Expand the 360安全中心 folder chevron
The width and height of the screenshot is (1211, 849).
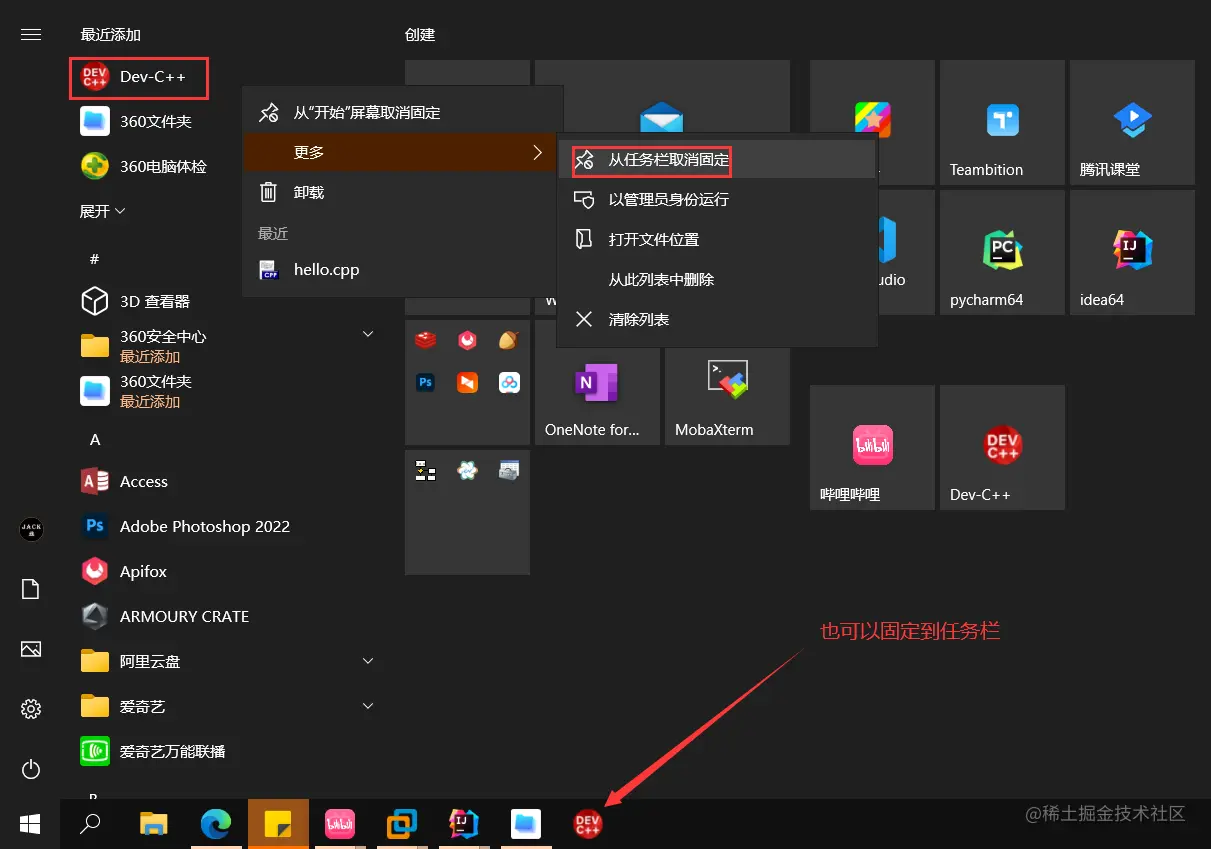367,334
